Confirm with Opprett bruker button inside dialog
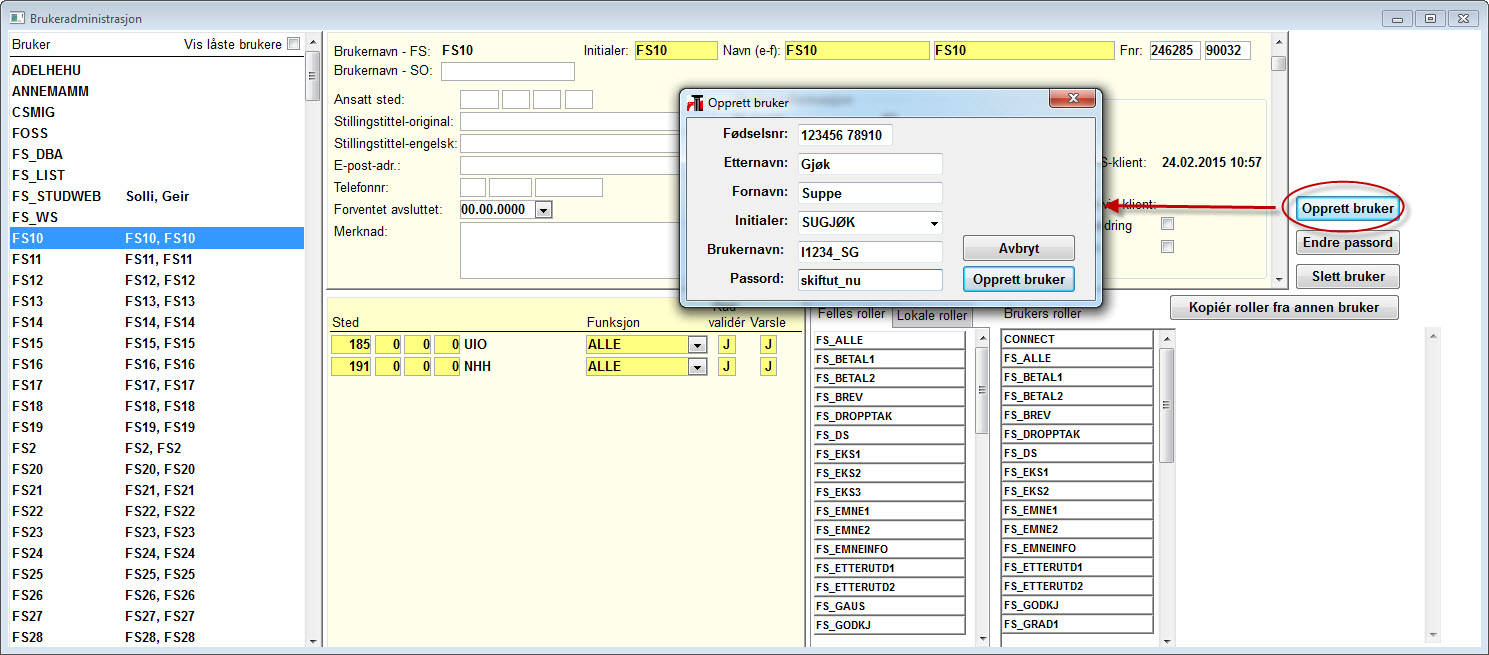The width and height of the screenshot is (1489, 655). click(1019, 279)
